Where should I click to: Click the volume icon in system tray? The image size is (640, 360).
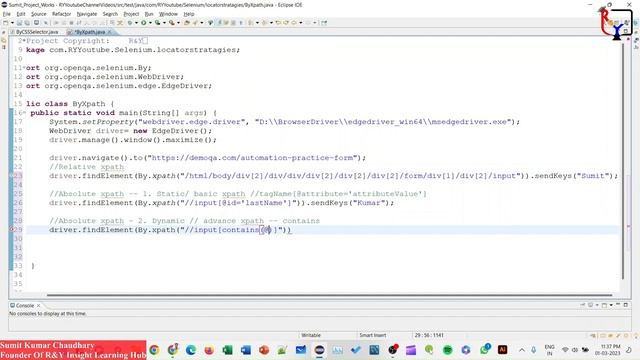point(575,350)
